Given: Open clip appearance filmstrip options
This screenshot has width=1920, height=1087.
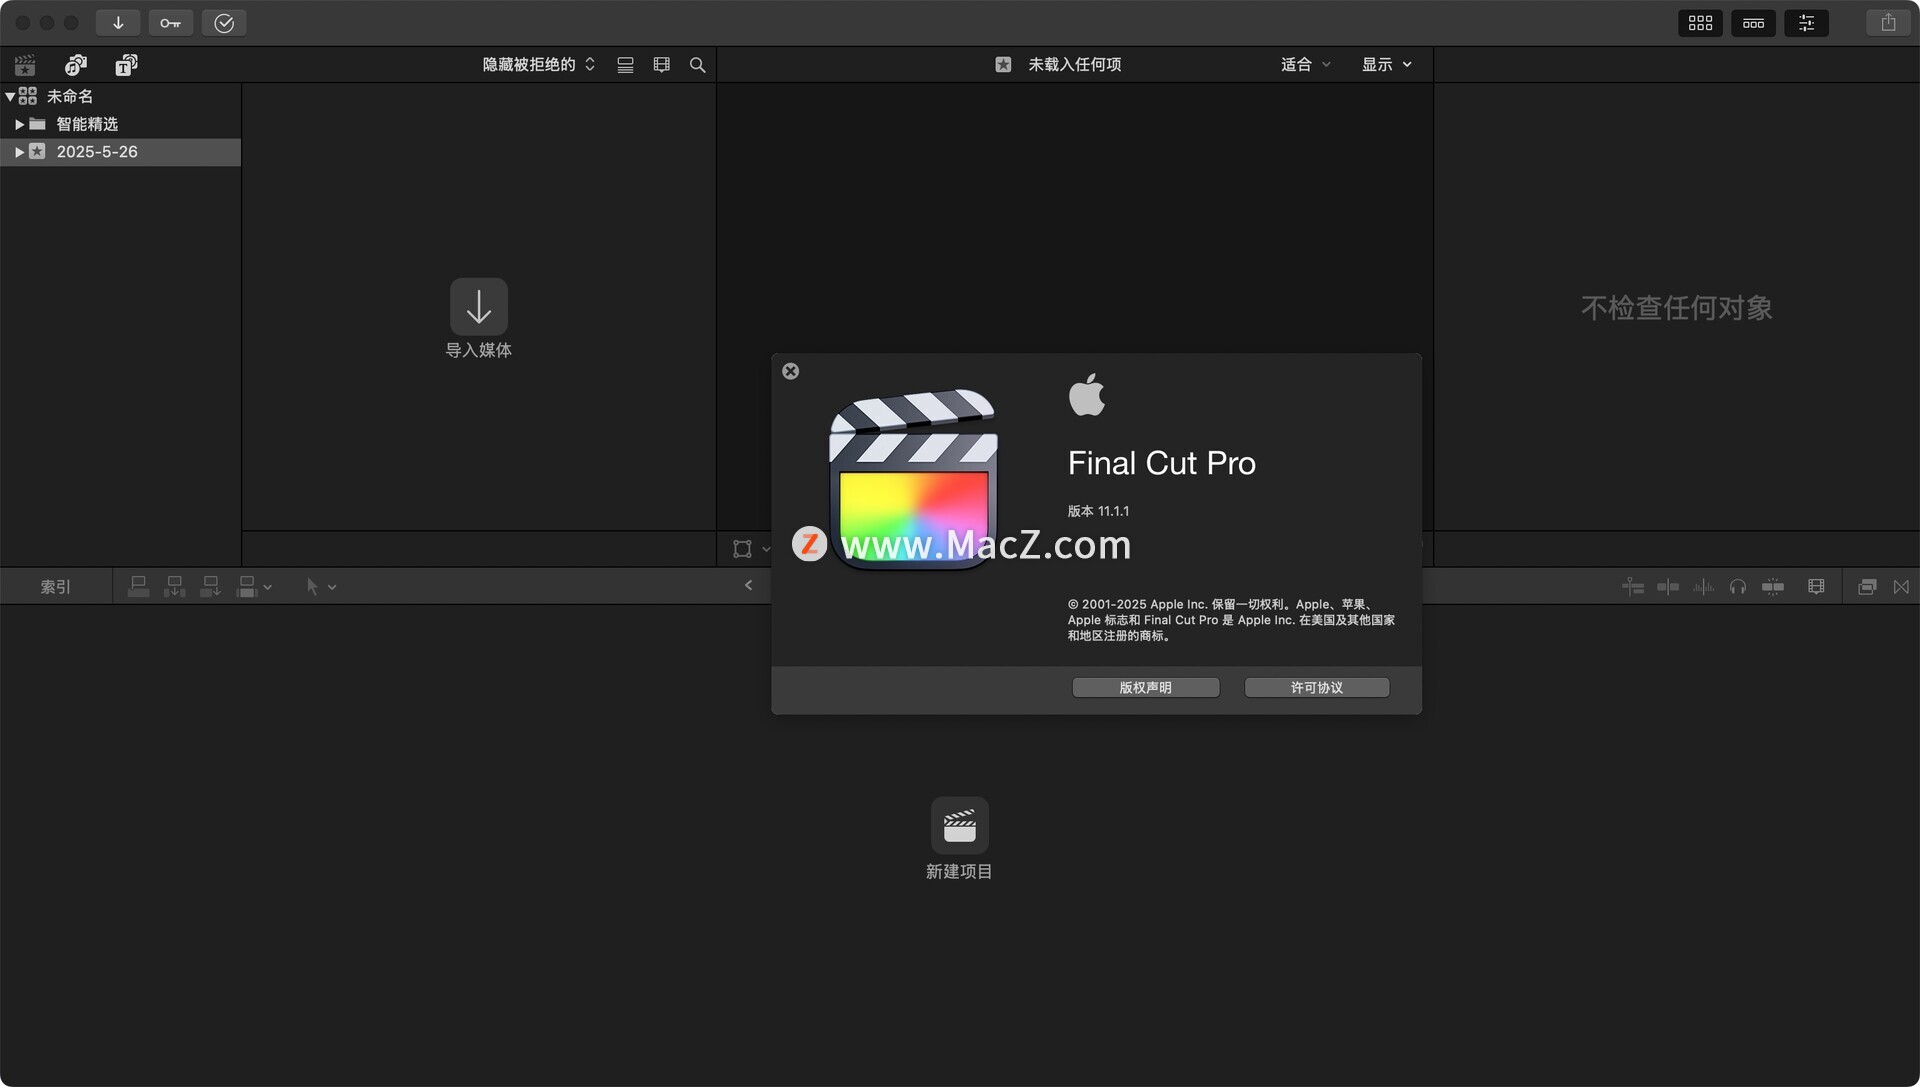Looking at the screenshot, I should pyautogui.click(x=661, y=65).
